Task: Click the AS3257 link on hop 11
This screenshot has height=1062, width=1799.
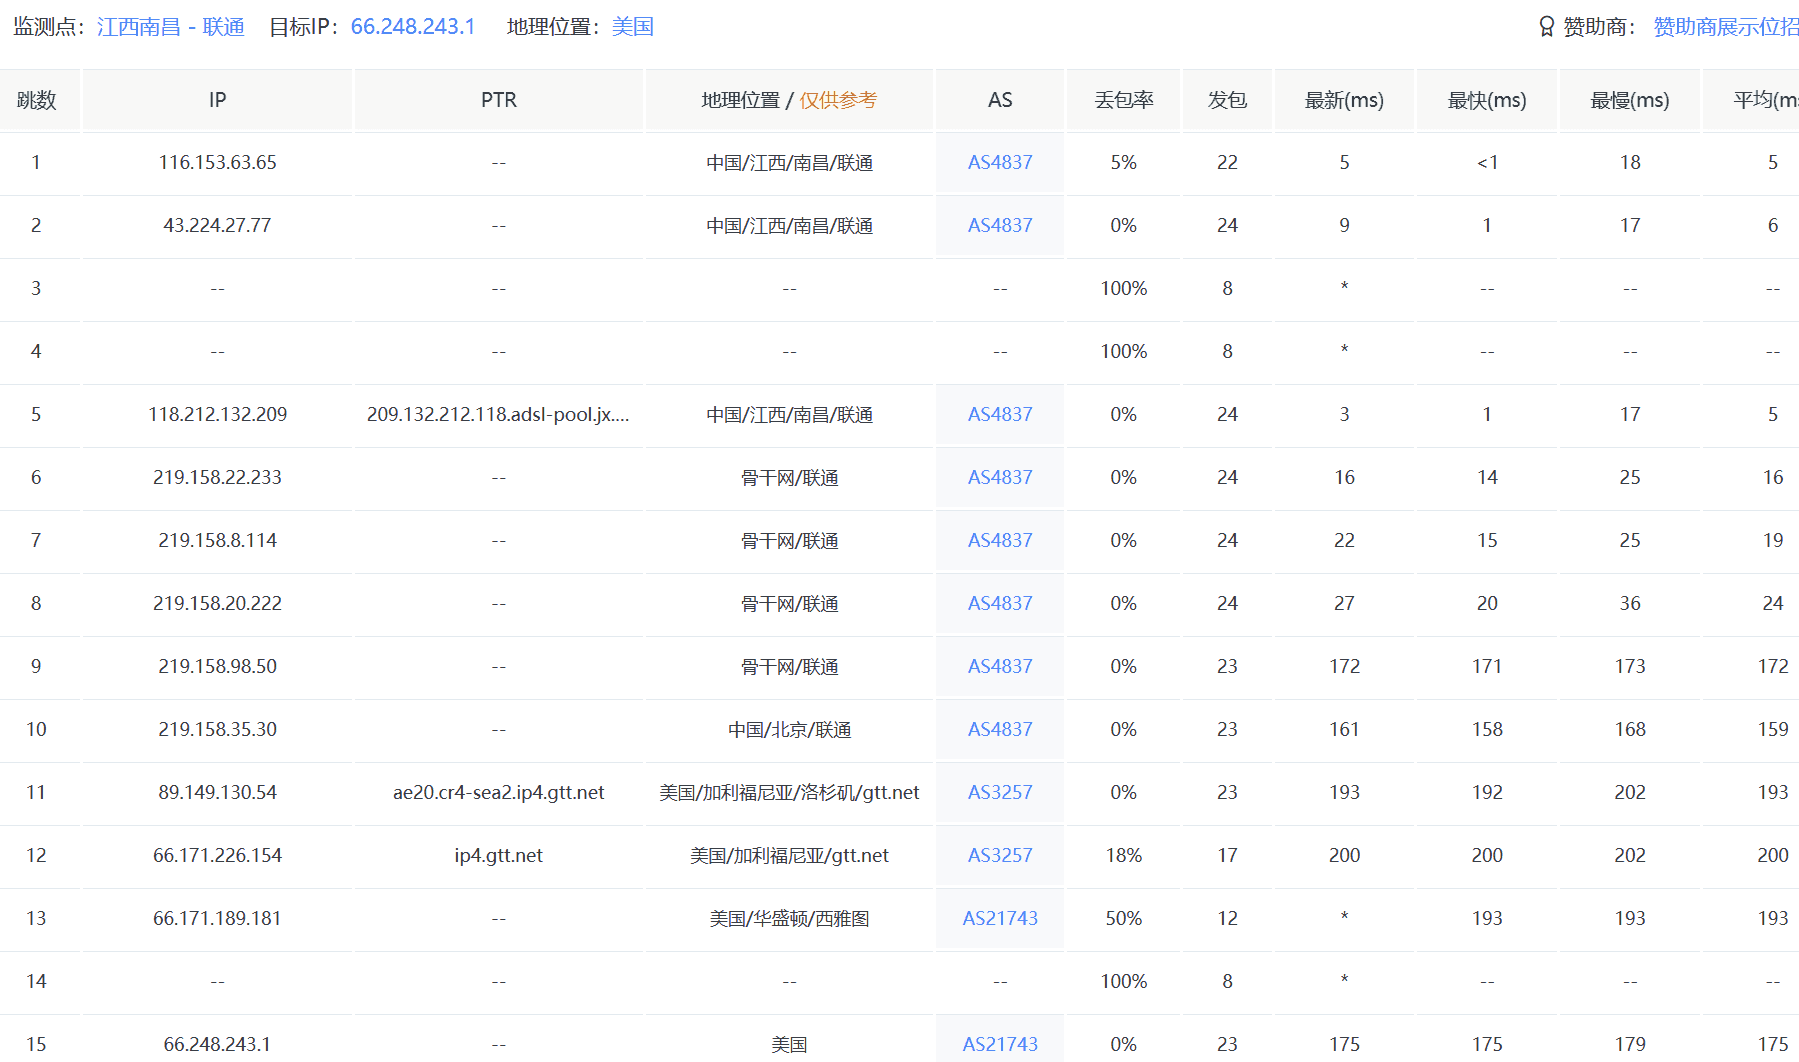Action: [x=999, y=792]
